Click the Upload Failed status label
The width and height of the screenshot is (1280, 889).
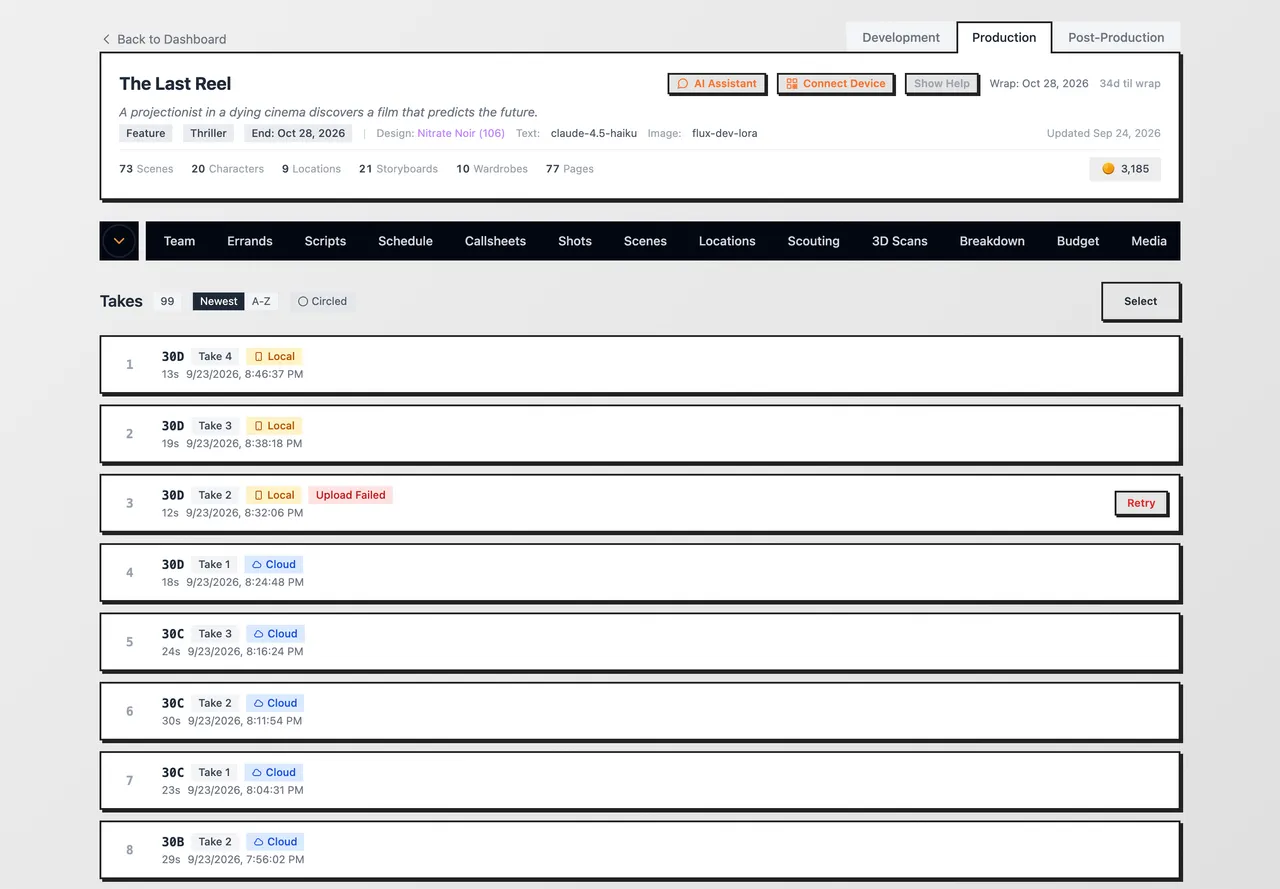(350, 495)
